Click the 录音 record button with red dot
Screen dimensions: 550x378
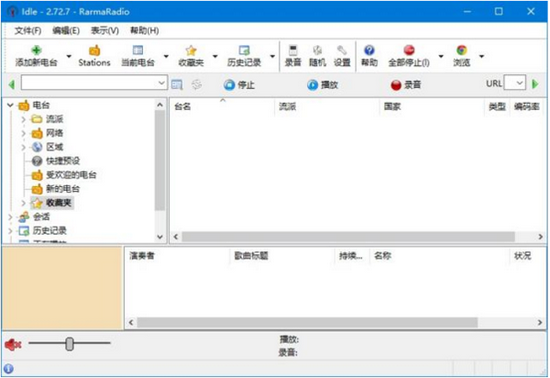[x=406, y=85]
